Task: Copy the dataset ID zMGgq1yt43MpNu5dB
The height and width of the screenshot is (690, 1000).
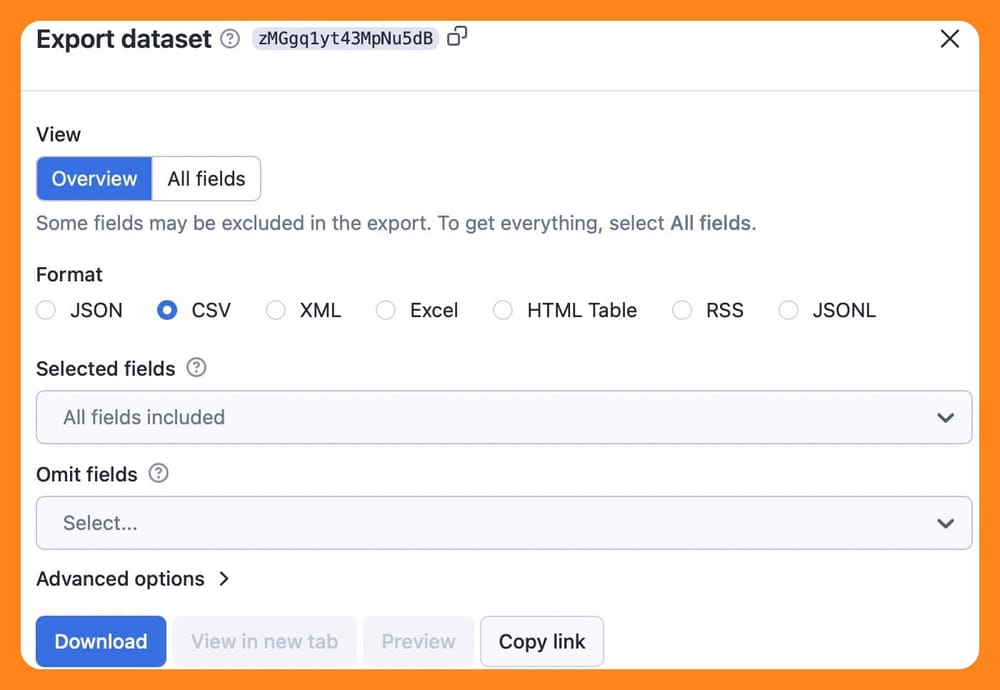Action: [x=458, y=36]
